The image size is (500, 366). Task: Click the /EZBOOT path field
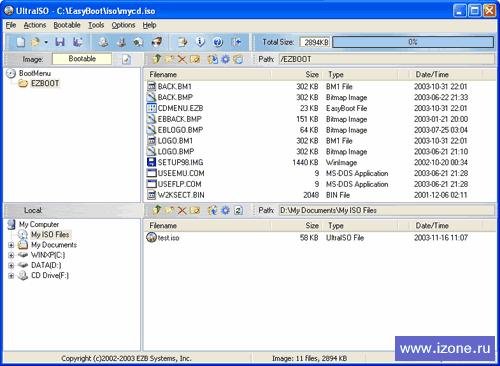(386, 59)
